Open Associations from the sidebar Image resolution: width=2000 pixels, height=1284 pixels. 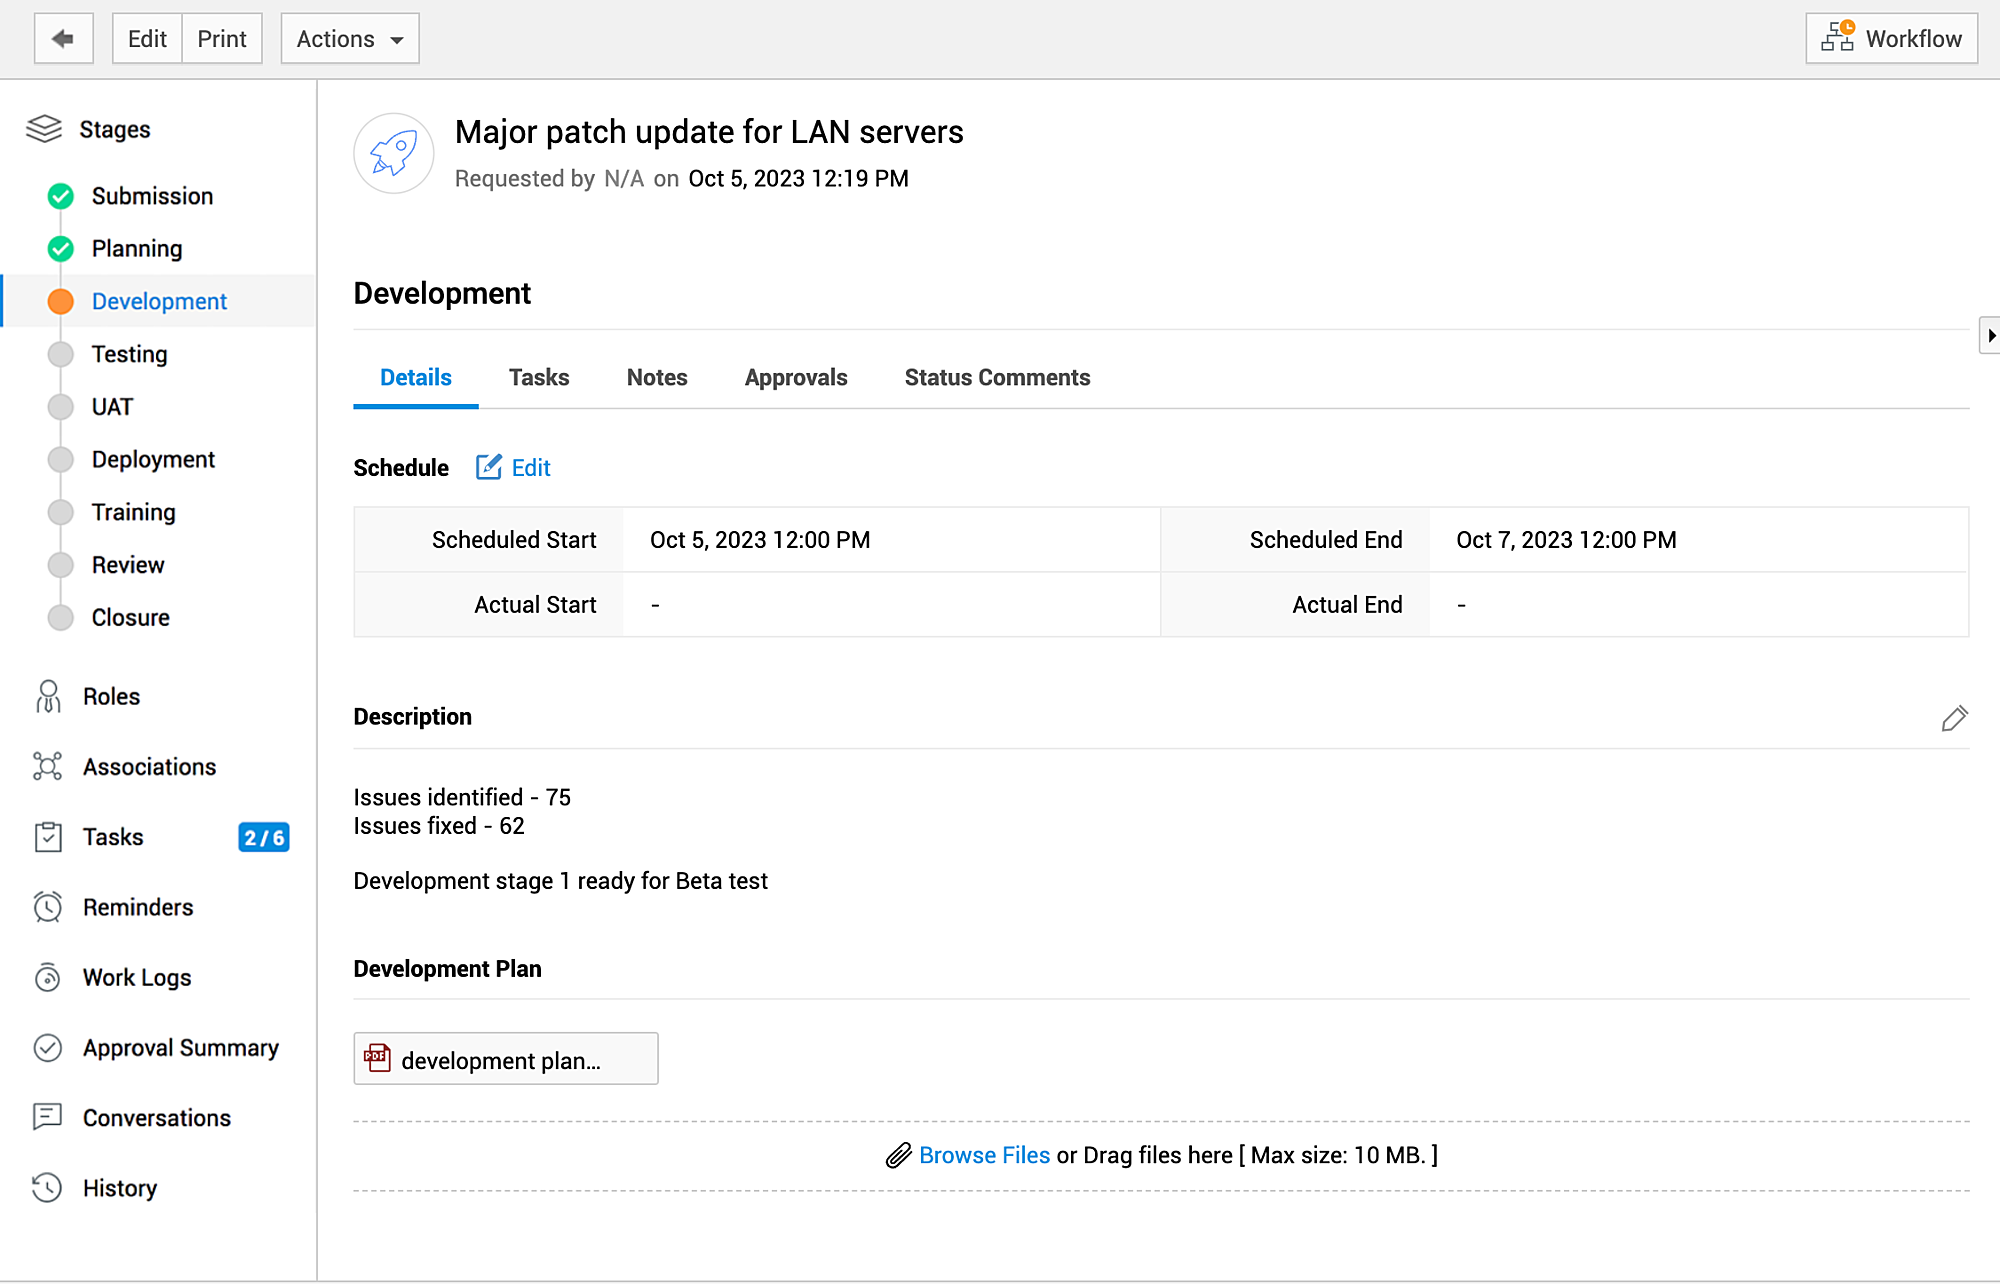(x=149, y=767)
